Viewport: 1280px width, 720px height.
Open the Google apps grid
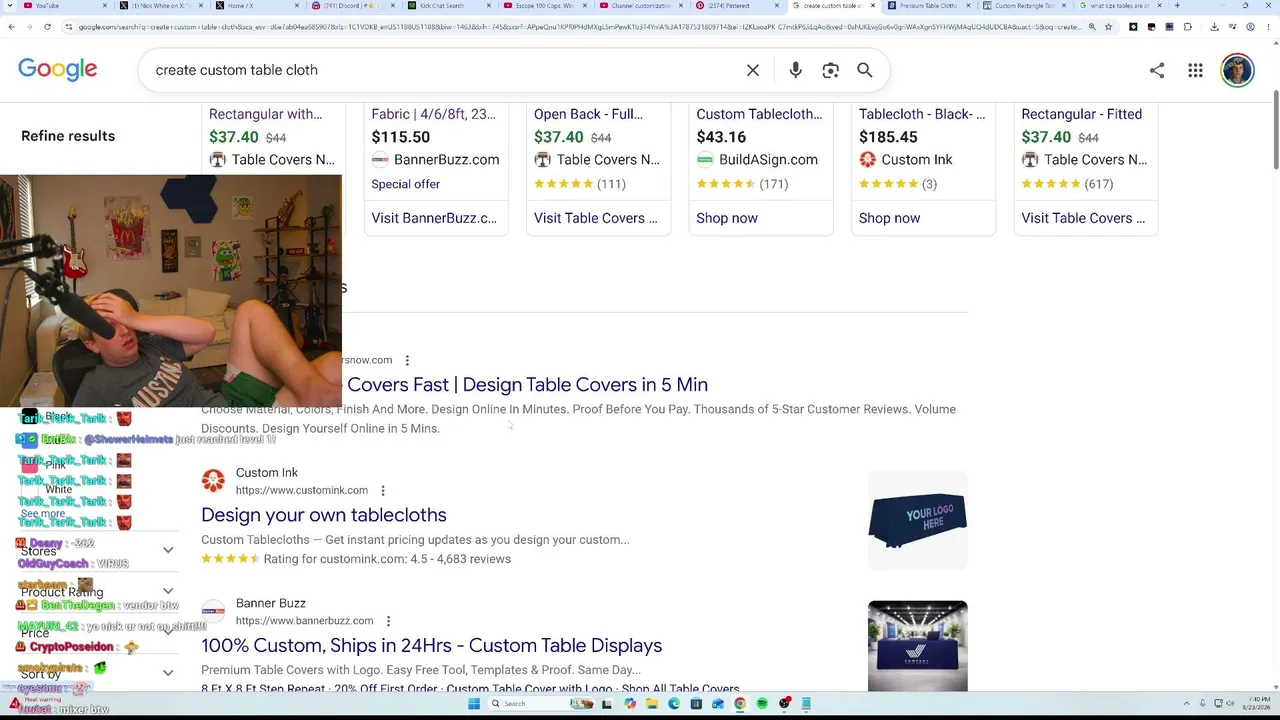(1195, 70)
